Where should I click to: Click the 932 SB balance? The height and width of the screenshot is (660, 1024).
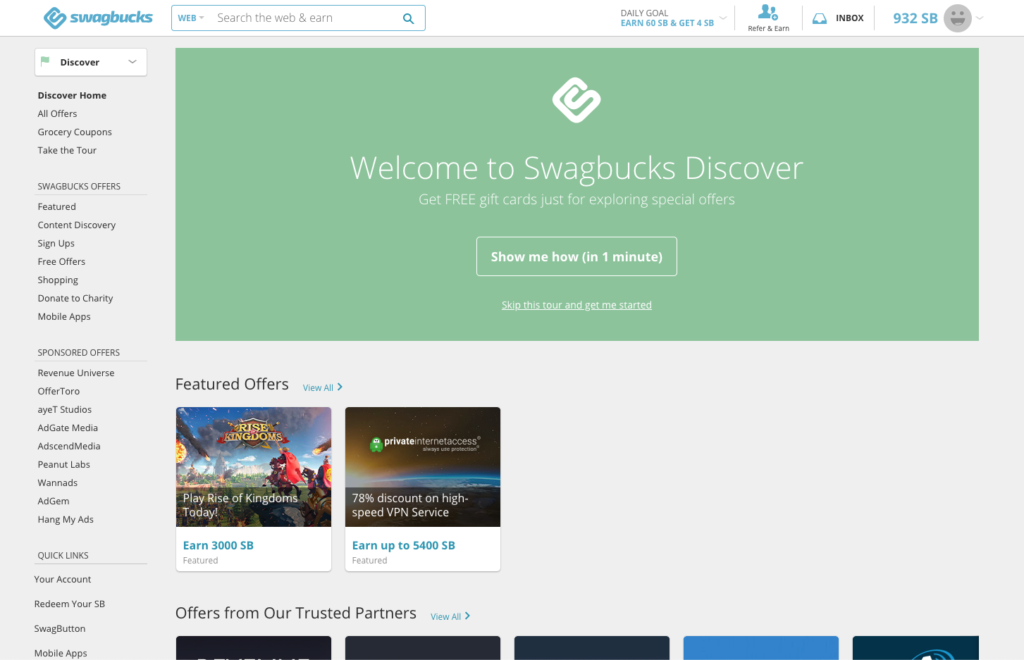(x=915, y=18)
